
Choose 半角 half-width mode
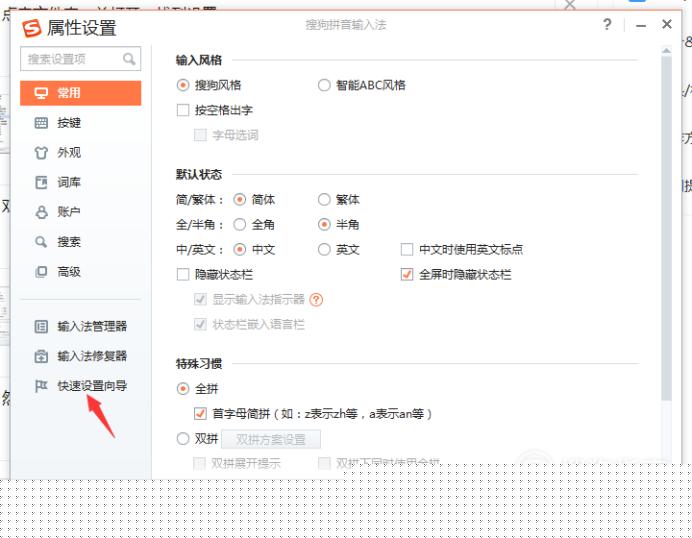pyautogui.click(x=324, y=225)
